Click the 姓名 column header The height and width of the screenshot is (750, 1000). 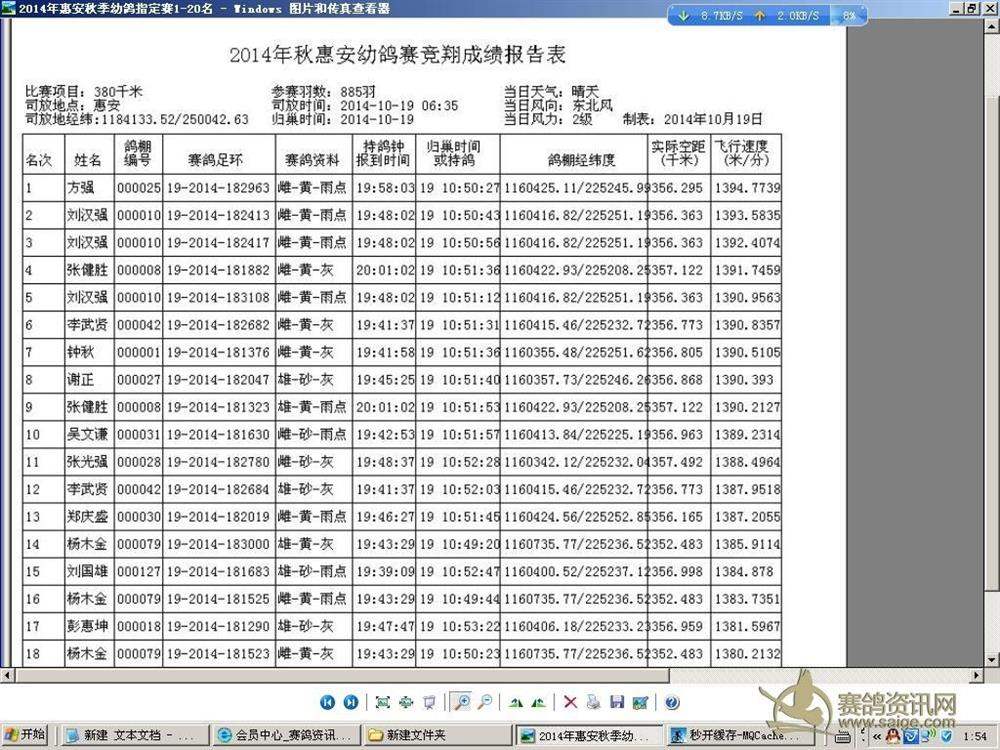coord(88,160)
